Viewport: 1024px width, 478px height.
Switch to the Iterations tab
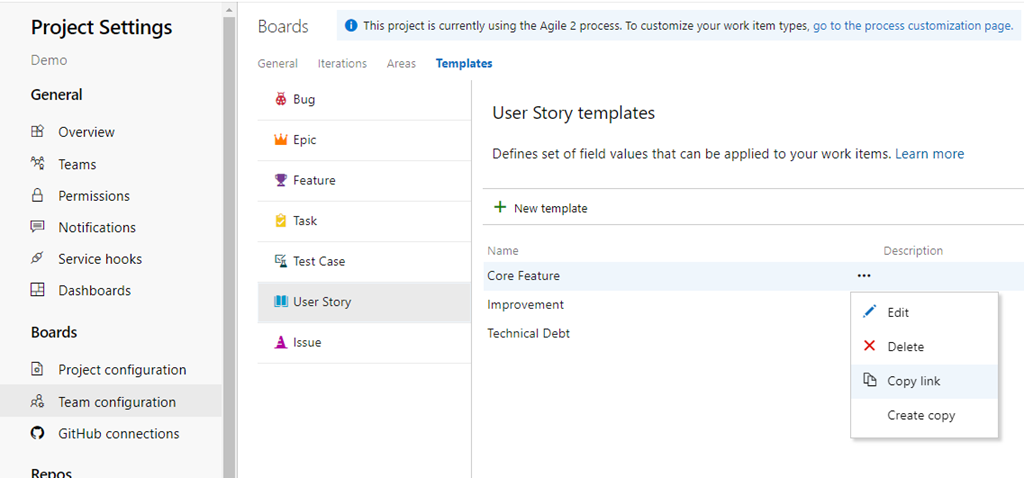[x=342, y=64]
